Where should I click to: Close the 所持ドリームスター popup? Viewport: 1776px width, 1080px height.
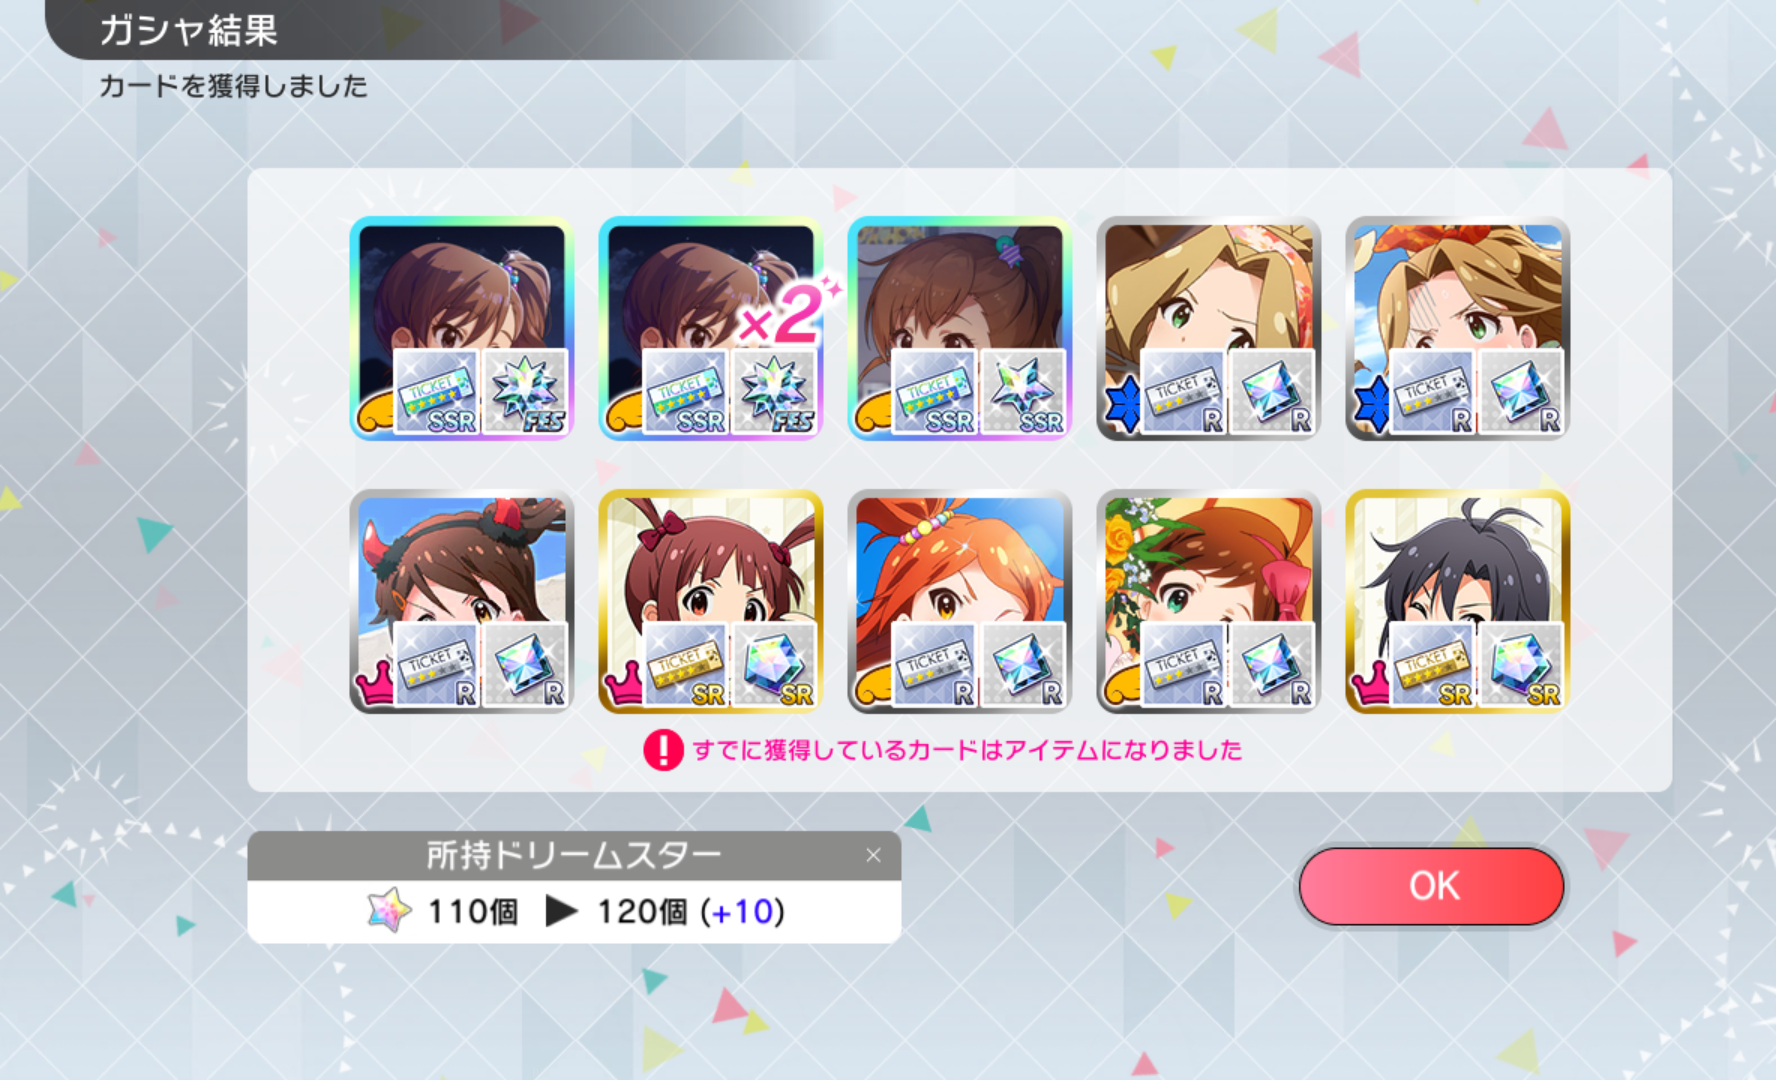(873, 855)
